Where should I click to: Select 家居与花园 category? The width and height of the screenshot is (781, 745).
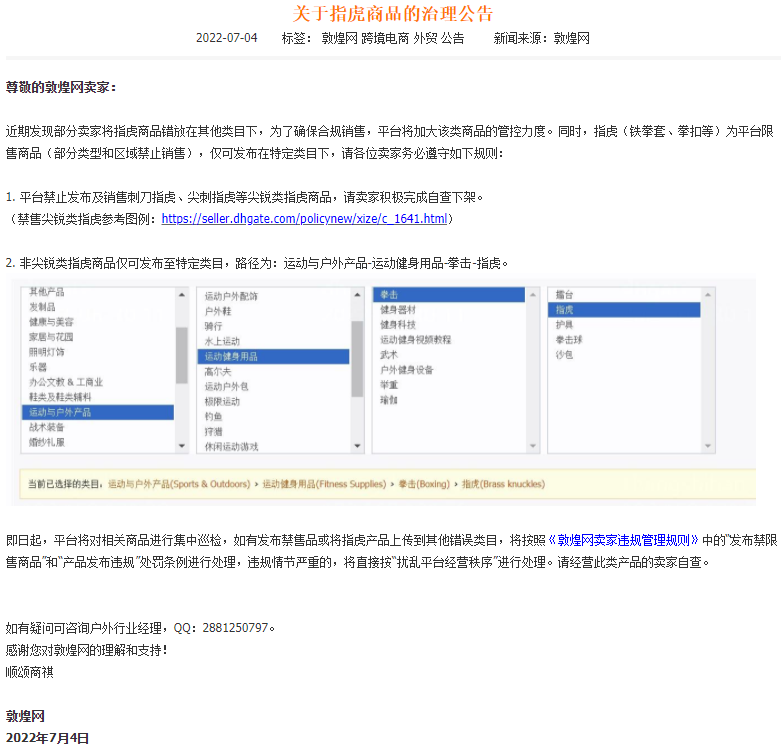coord(51,337)
